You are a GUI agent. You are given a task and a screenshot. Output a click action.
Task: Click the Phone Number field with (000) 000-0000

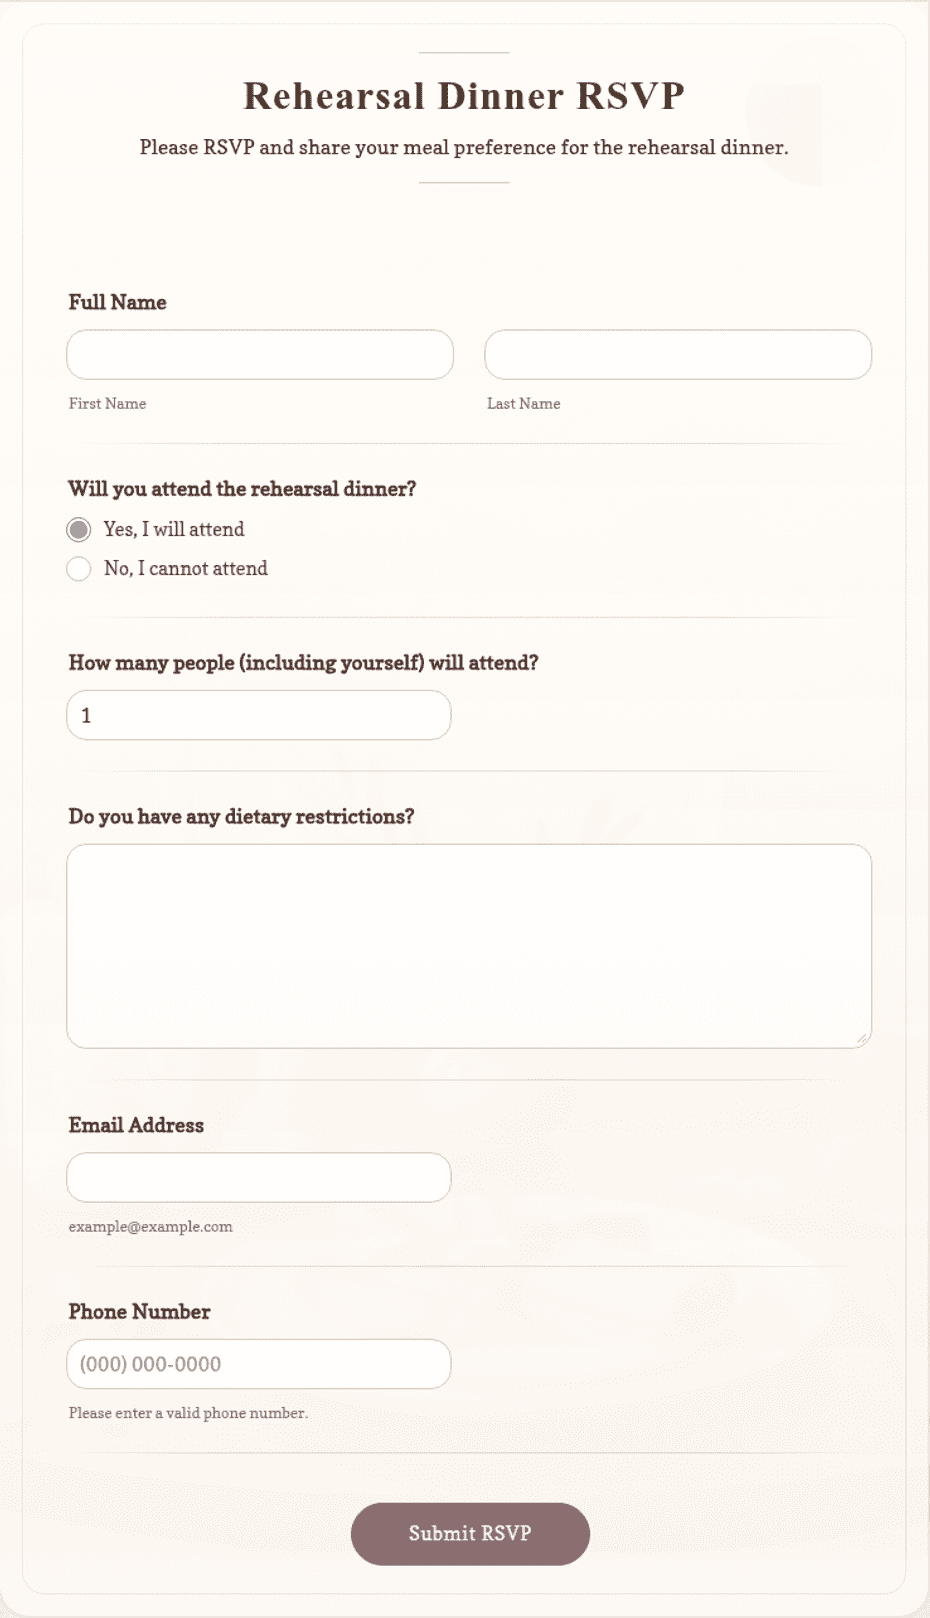point(259,1364)
